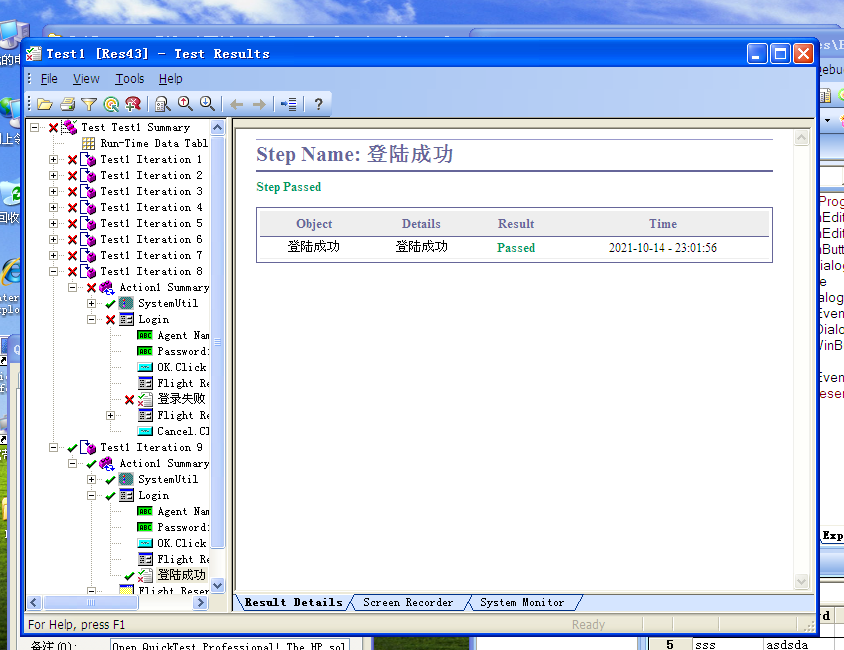Click the Print toolbar icon

(x=67, y=104)
